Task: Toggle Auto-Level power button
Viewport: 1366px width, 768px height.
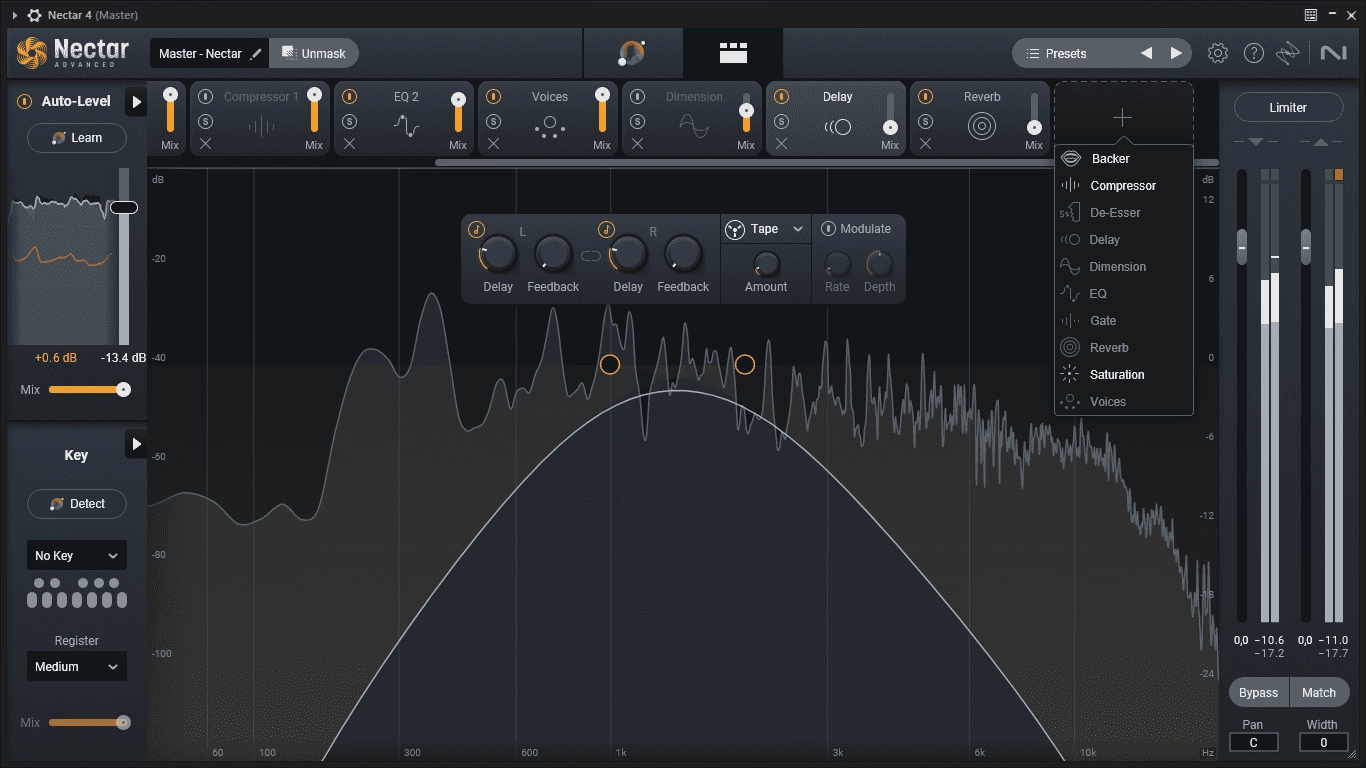Action: pos(24,101)
